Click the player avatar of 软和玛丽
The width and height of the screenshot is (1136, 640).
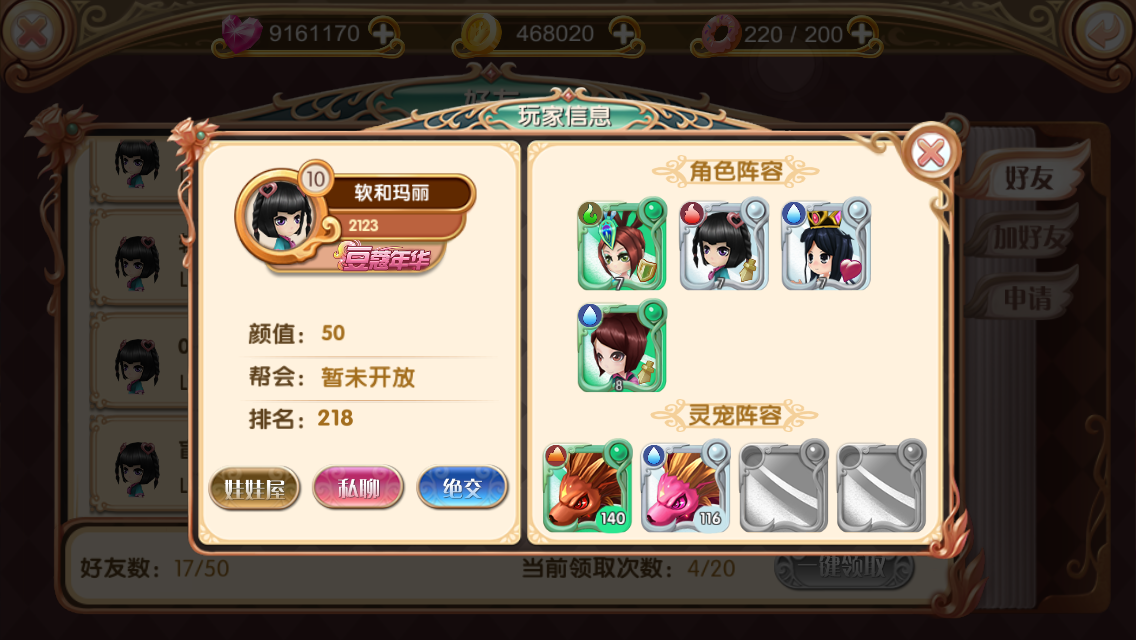tap(279, 217)
